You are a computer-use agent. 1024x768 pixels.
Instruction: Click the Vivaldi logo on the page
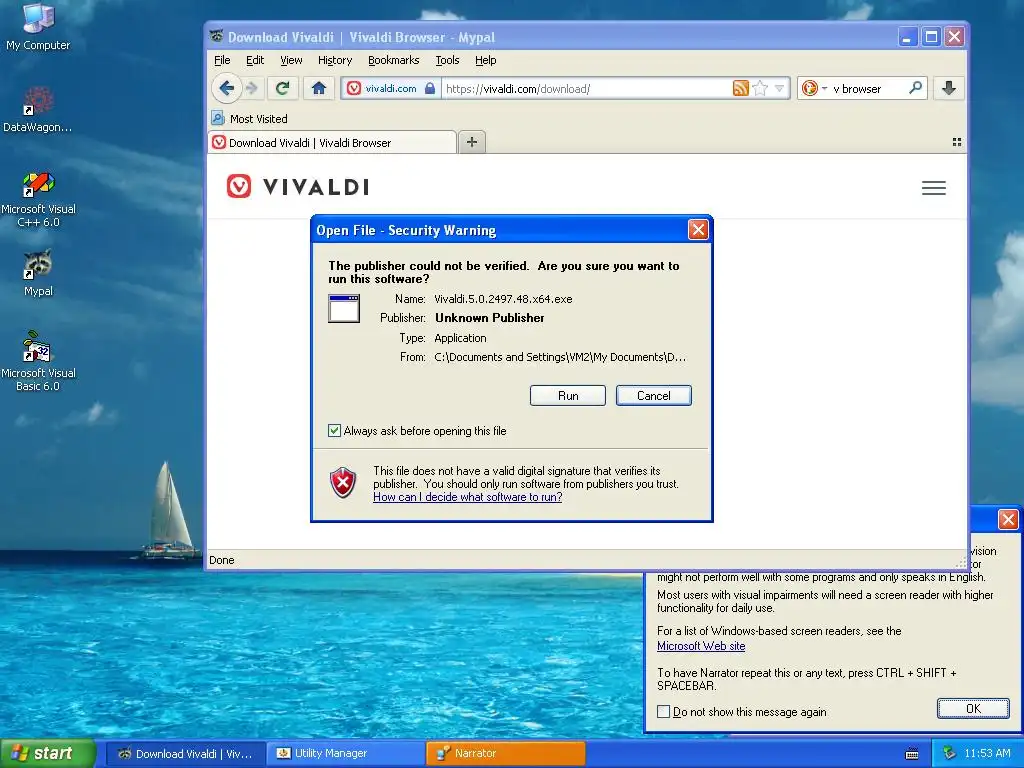pyautogui.click(x=298, y=187)
